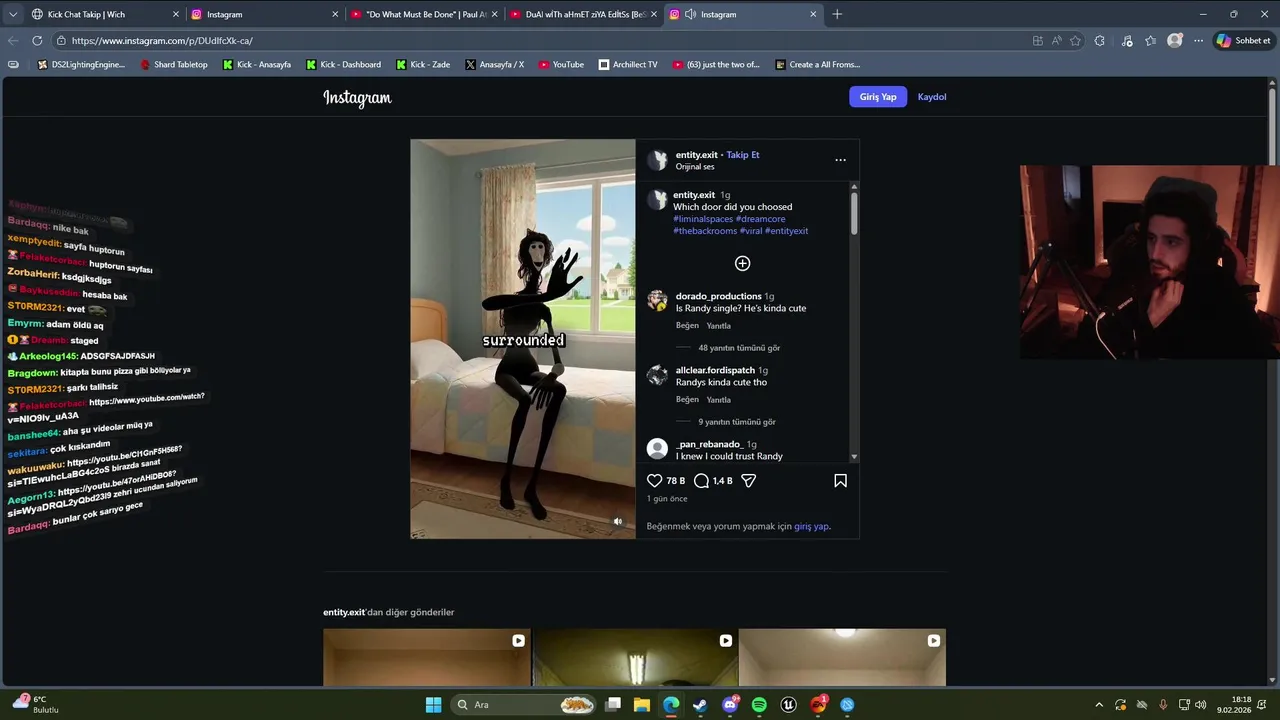Image resolution: width=1280 pixels, height=720 pixels.
Task: Open Spotify from the taskbar
Action: tap(759, 705)
